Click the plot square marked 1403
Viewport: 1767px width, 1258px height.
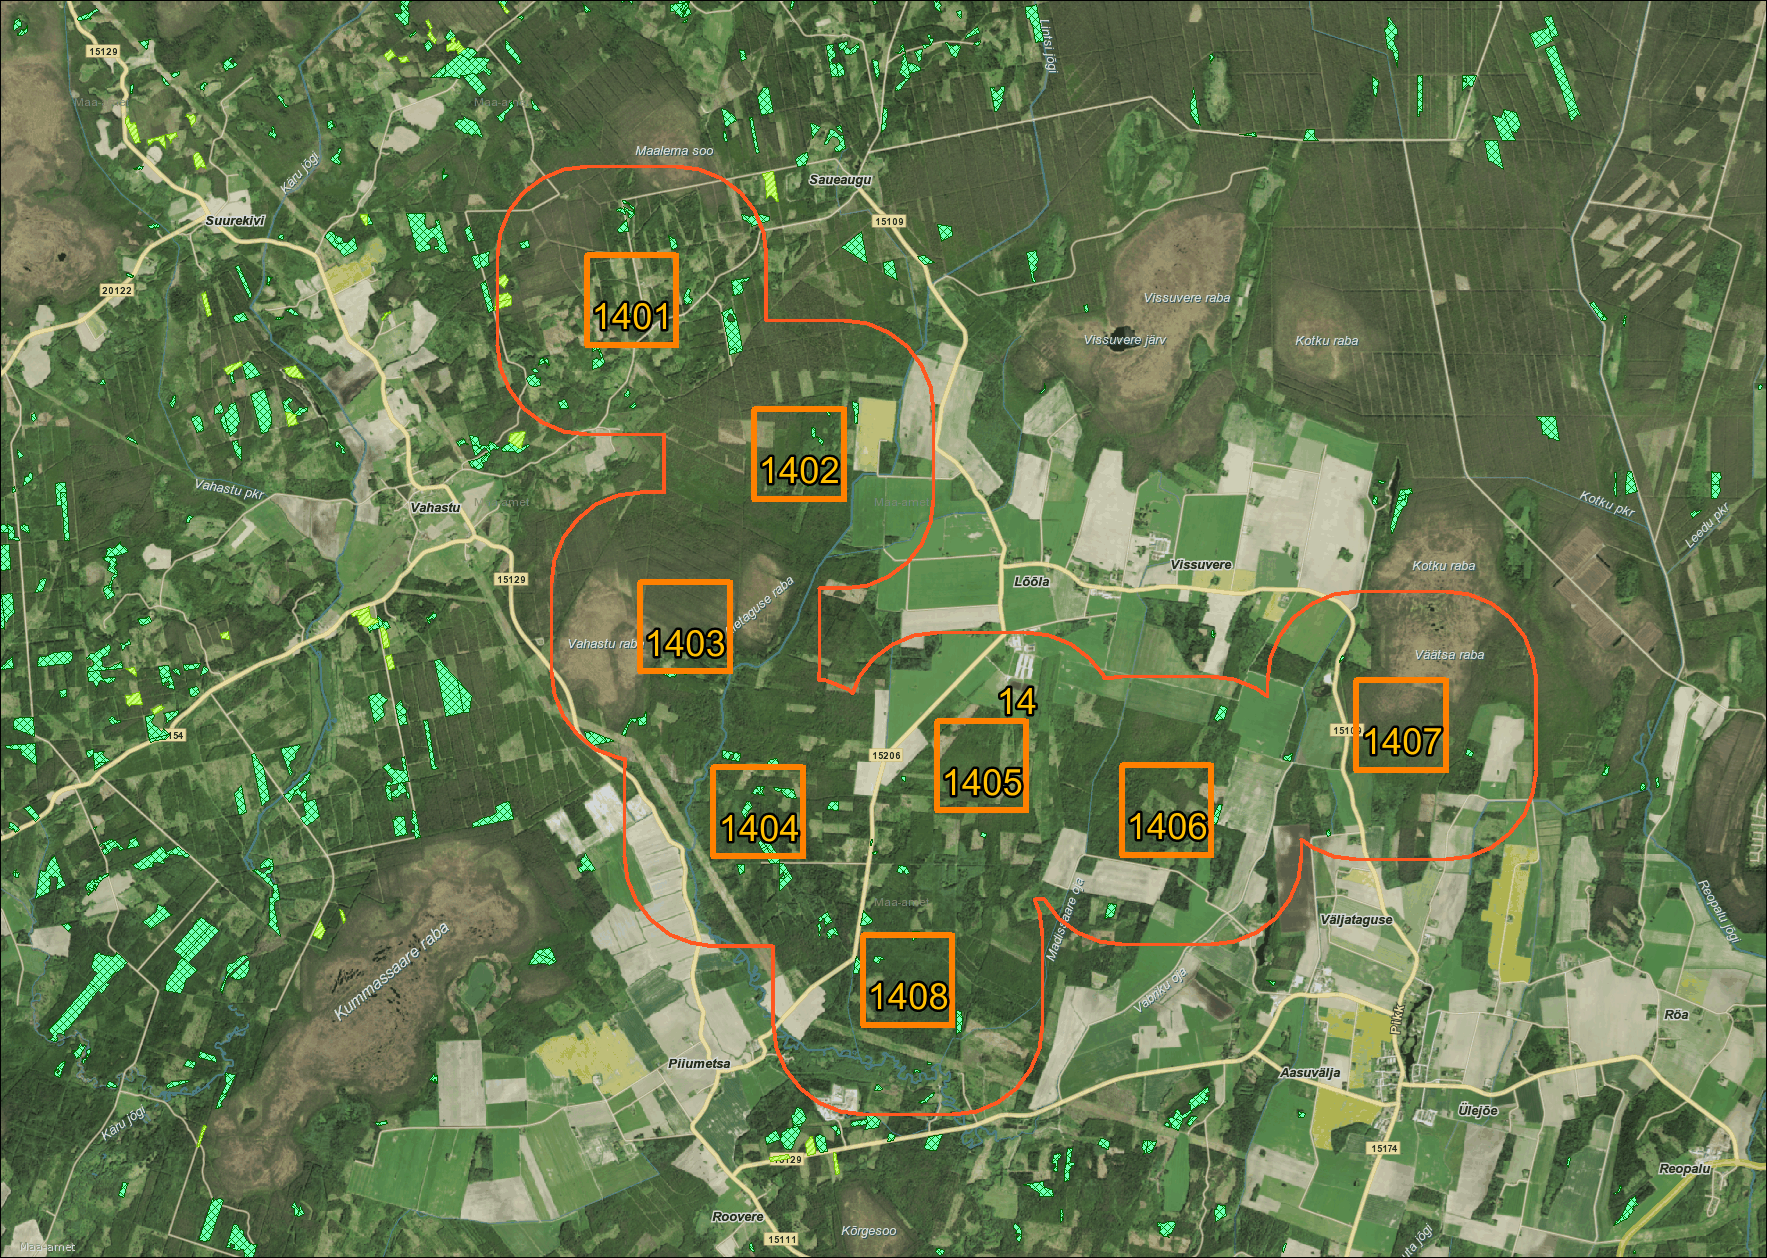[x=685, y=626]
